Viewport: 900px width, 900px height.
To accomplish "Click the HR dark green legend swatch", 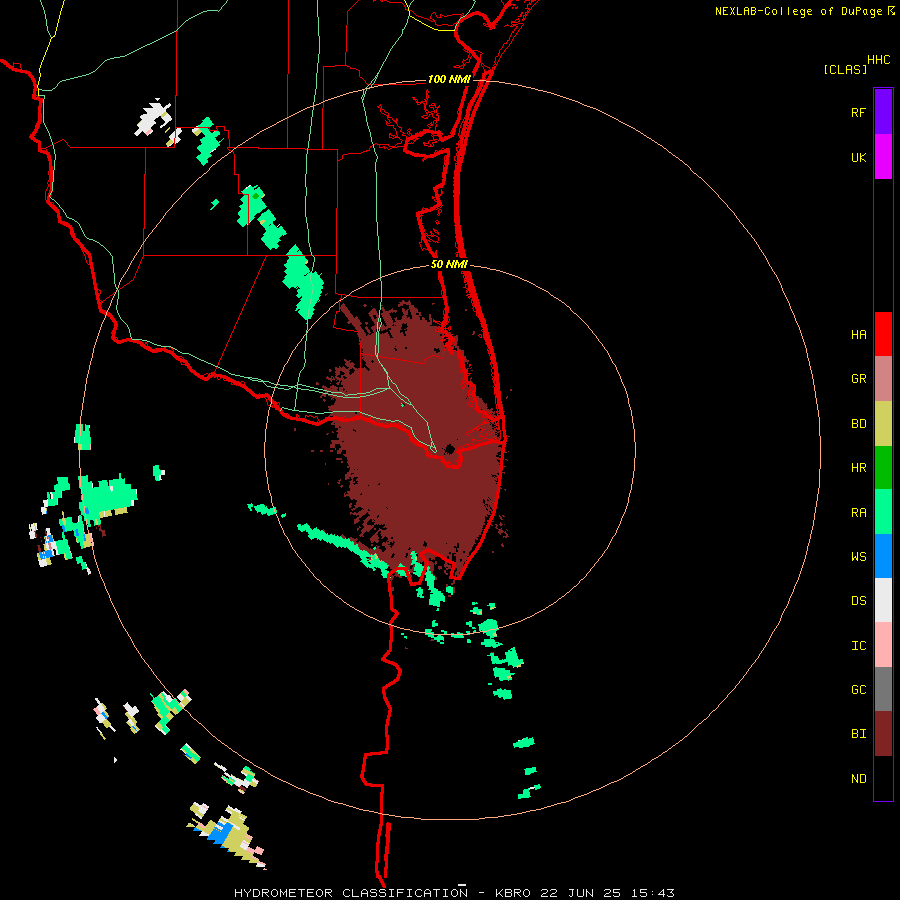I will [883, 468].
